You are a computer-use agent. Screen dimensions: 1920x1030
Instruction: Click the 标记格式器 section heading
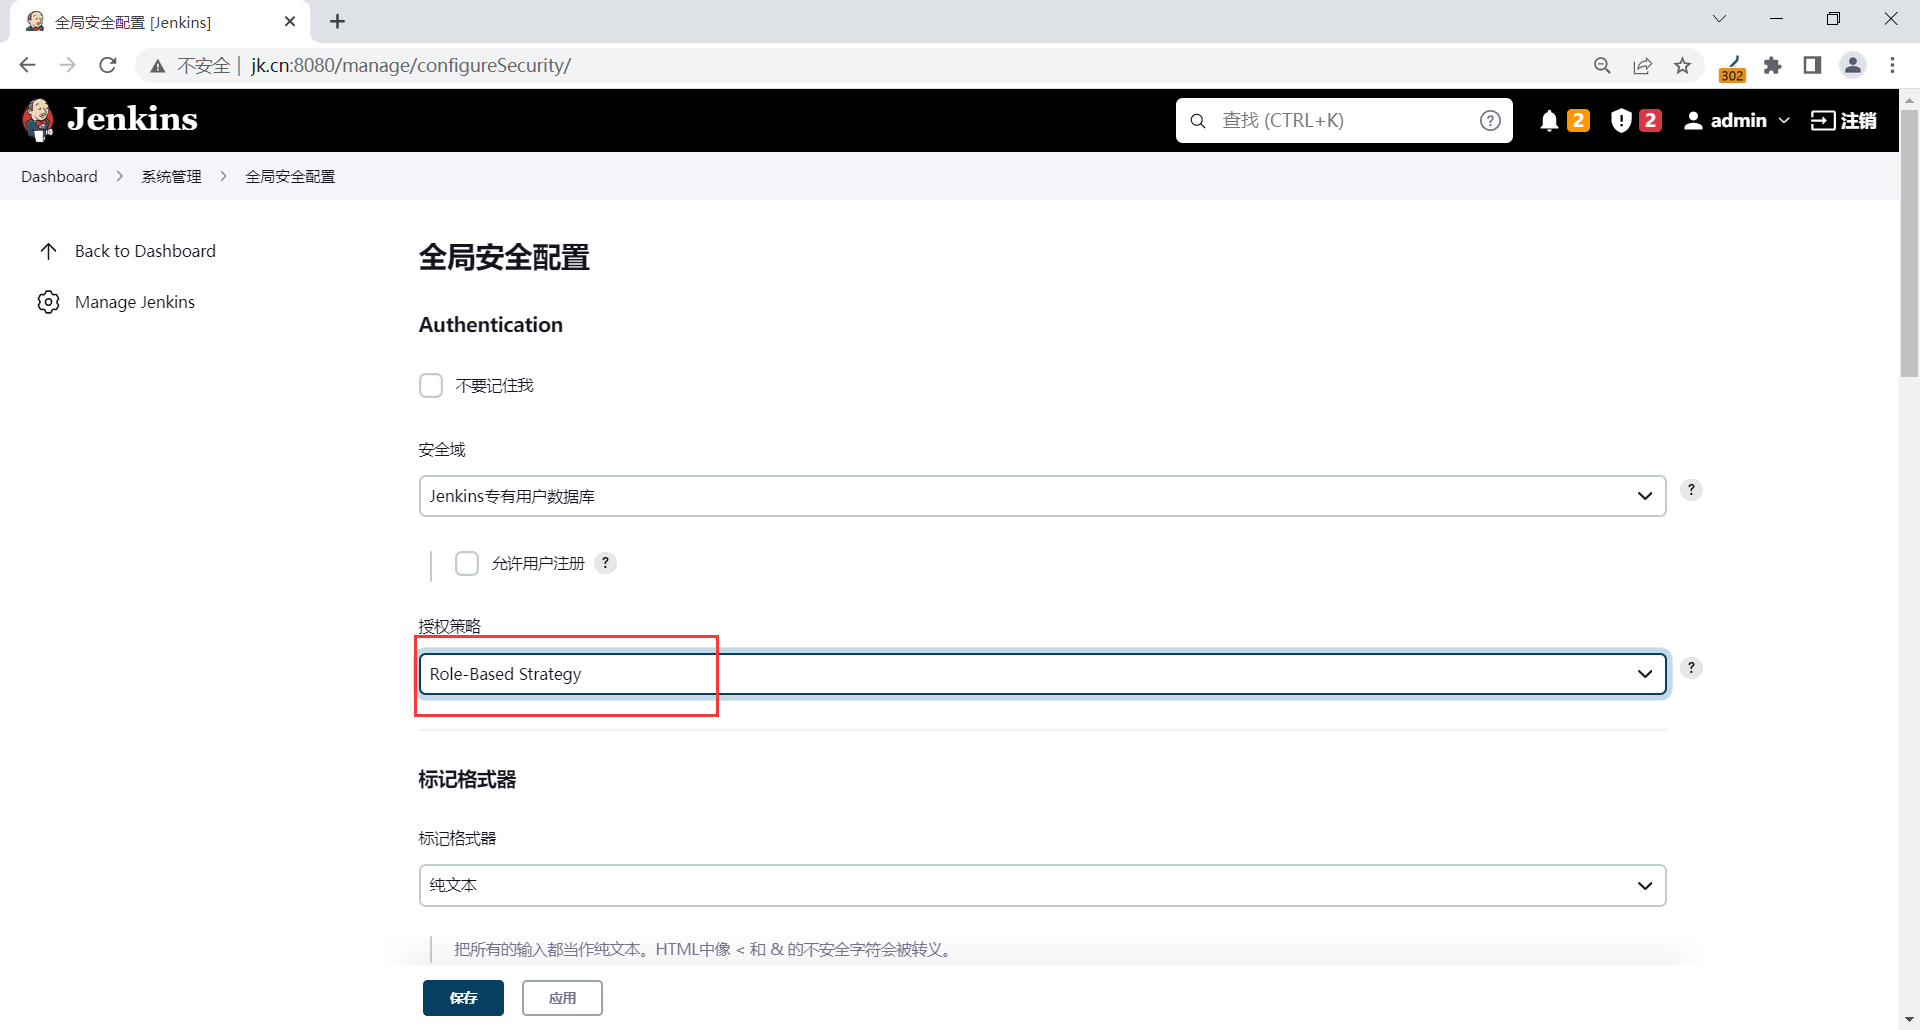(467, 780)
